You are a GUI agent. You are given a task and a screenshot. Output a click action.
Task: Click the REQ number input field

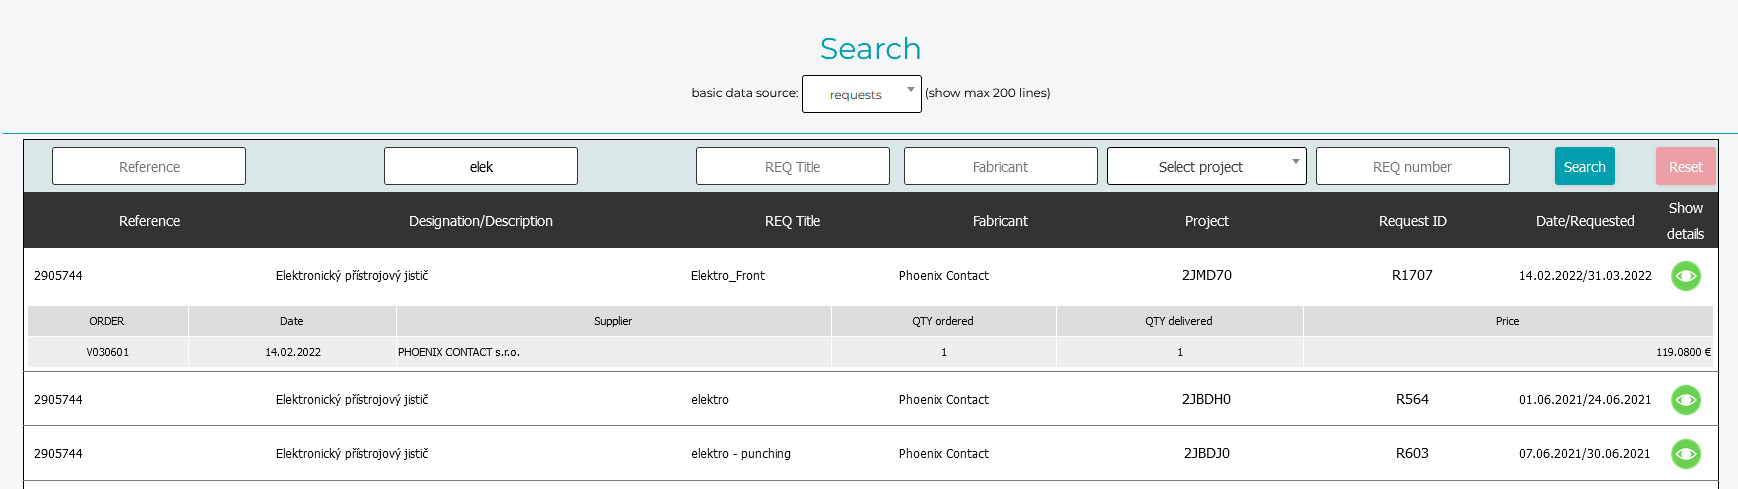(x=1412, y=167)
